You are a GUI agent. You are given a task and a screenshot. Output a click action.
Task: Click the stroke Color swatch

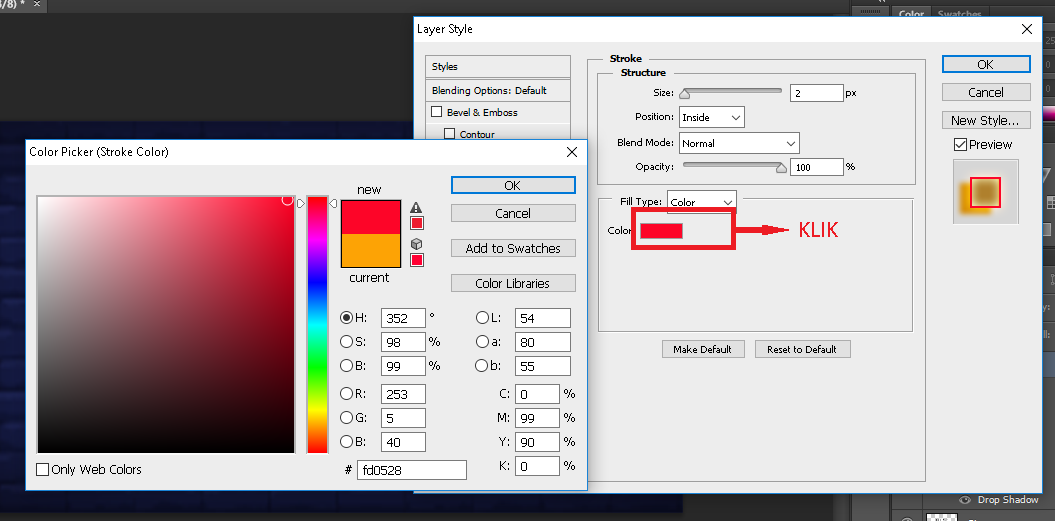click(661, 231)
